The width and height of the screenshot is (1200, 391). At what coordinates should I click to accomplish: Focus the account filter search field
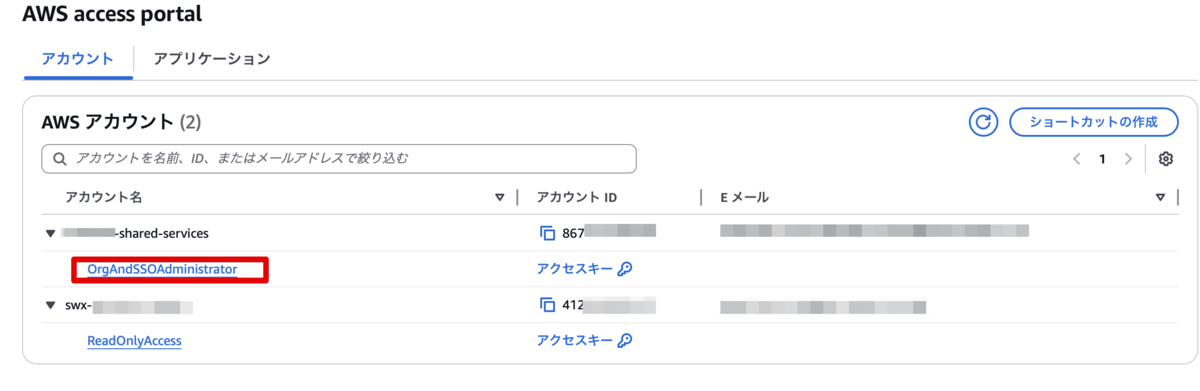(x=339, y=159)
